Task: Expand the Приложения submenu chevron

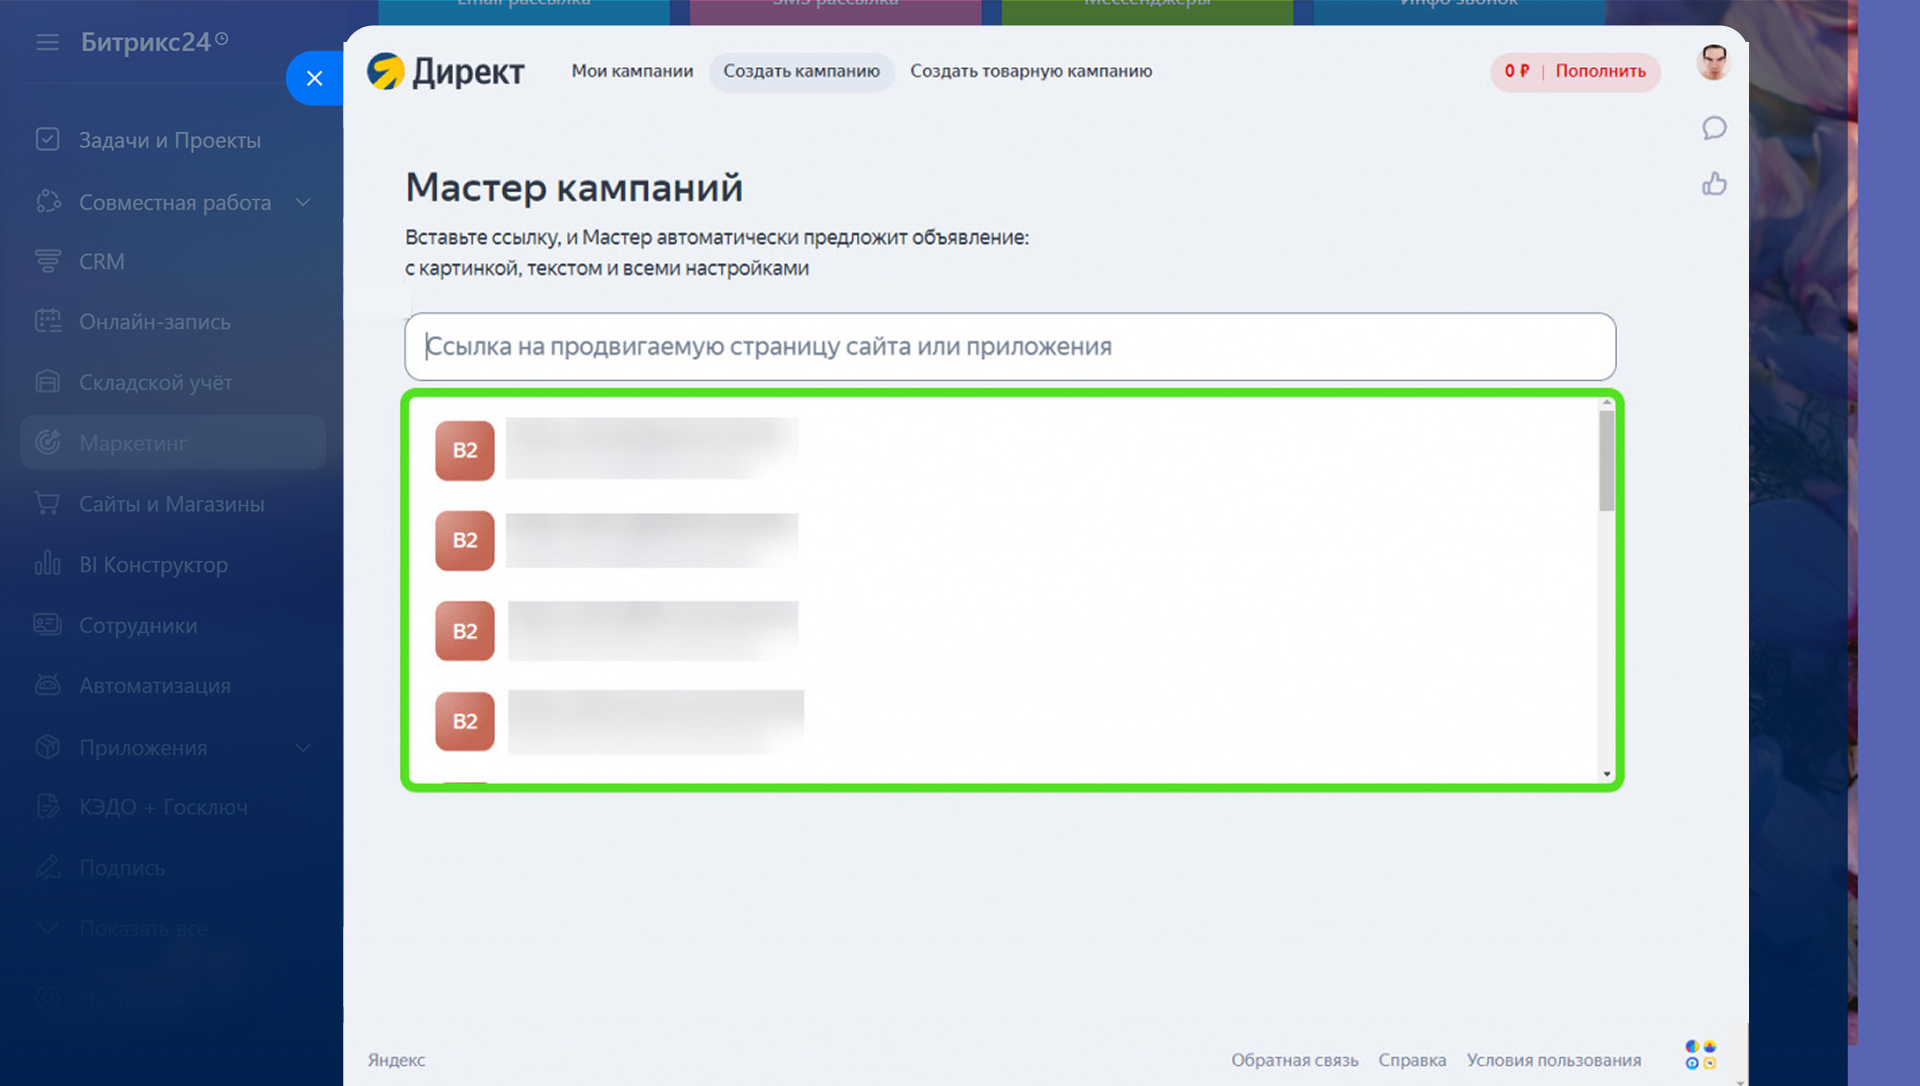Action: click(303, 748)
